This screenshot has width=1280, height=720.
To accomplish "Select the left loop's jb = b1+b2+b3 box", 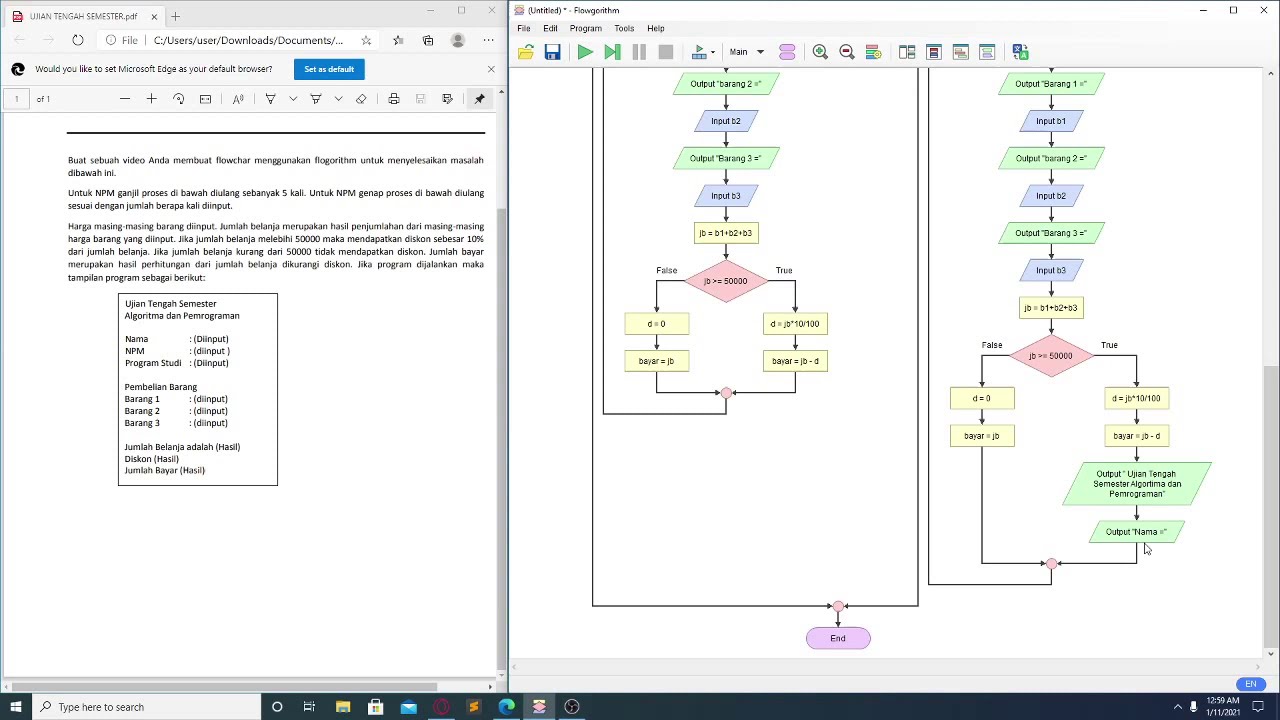I will (726, 233).
